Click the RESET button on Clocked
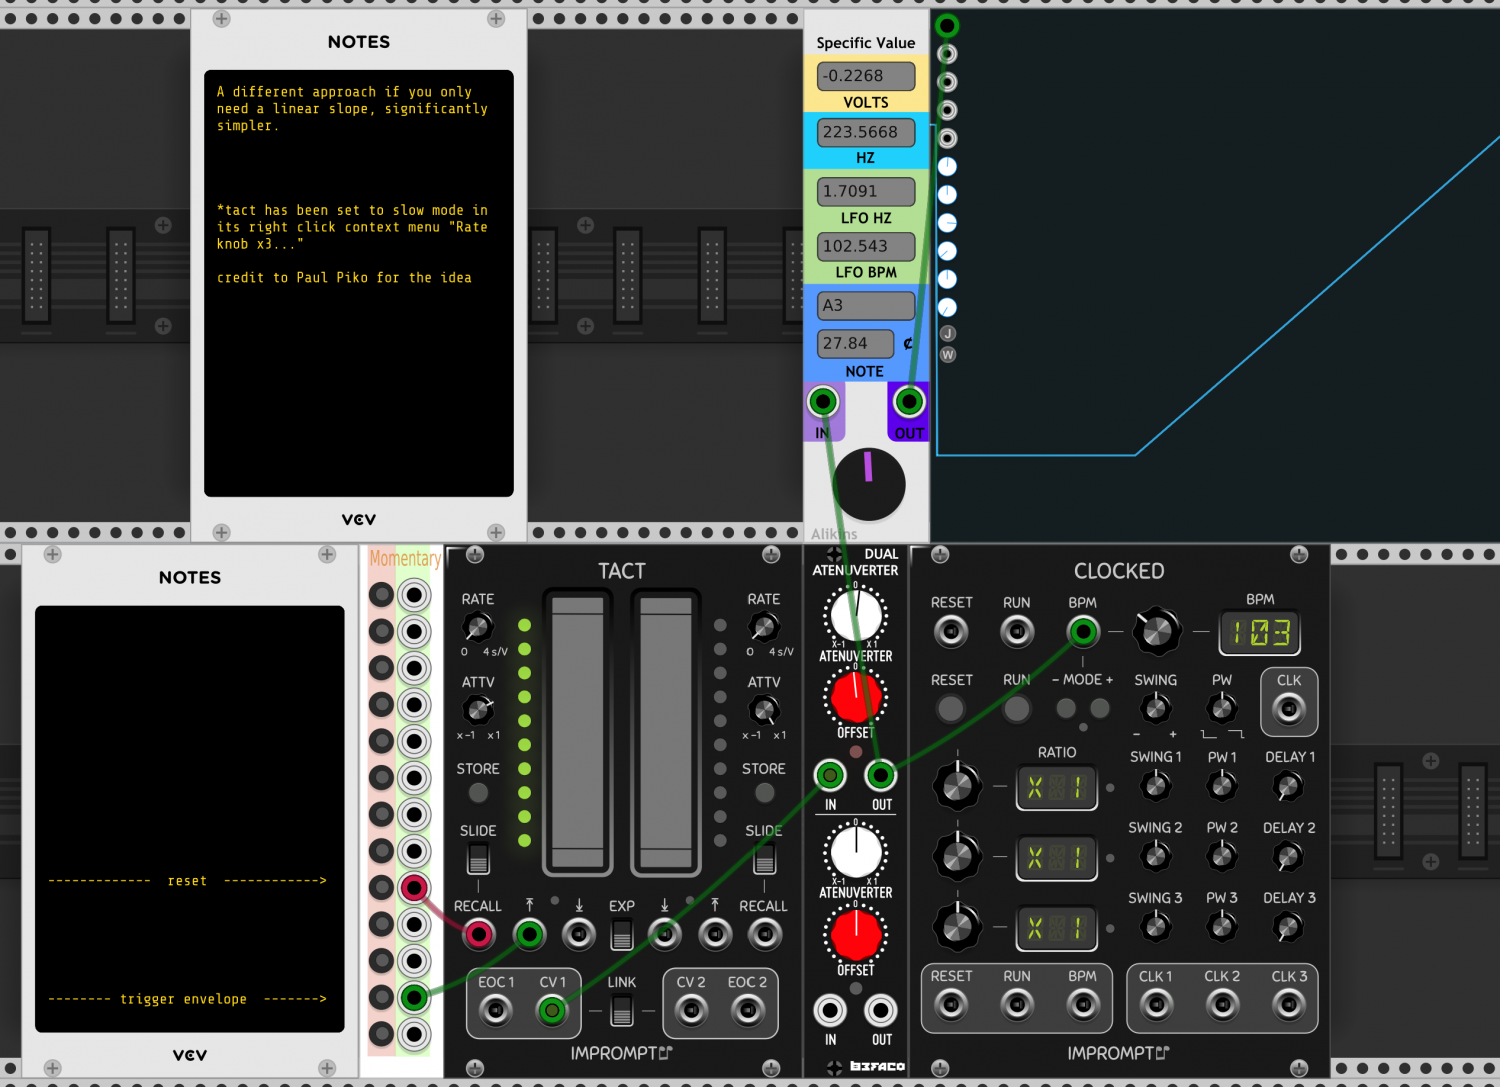The image size is (1500, 1087). (951, 709)
